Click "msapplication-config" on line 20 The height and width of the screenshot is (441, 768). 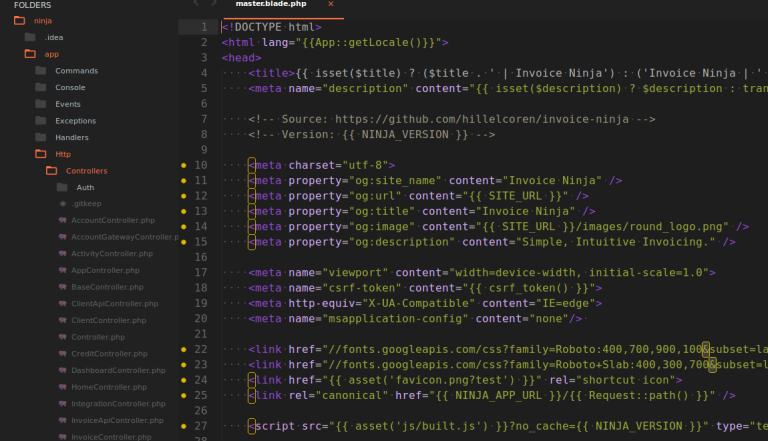[x=395, y=318]
